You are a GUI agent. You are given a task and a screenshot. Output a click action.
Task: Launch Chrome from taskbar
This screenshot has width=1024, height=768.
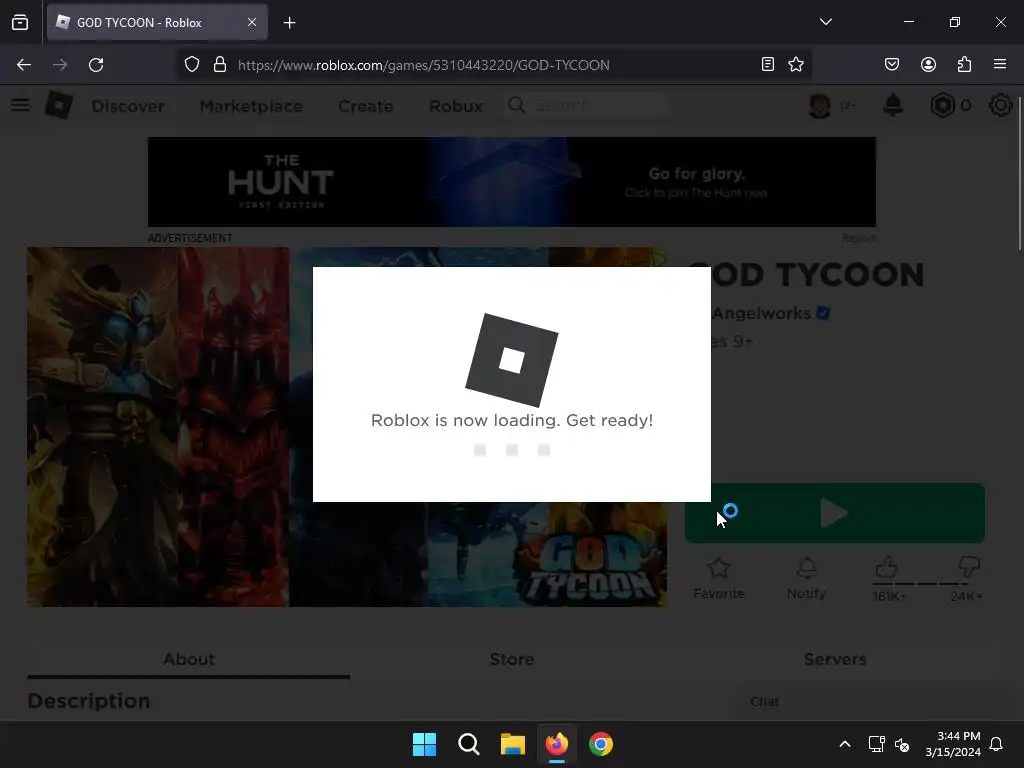601,744
